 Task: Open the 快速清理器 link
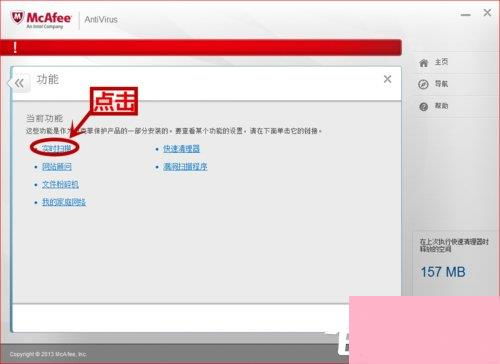coord(181,149)
